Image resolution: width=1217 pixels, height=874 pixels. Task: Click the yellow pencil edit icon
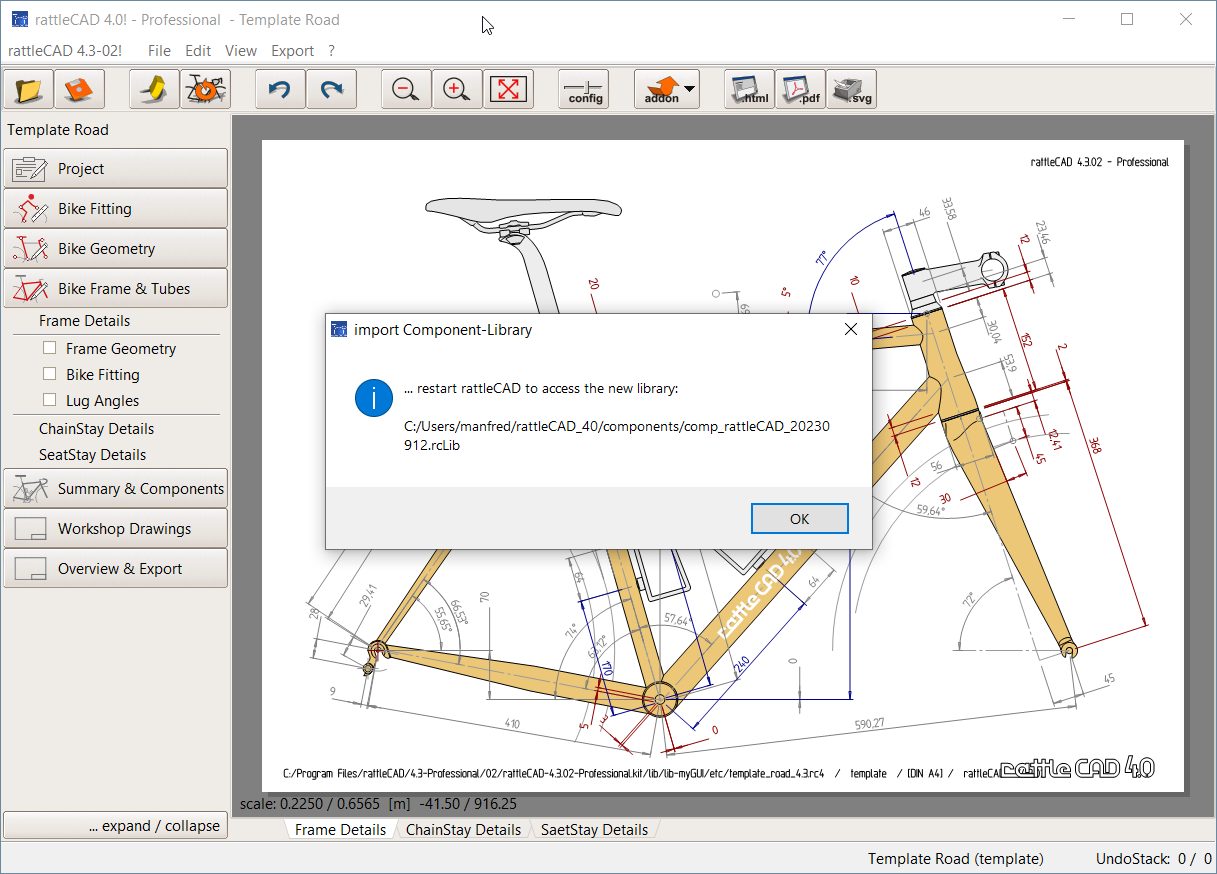155,89
